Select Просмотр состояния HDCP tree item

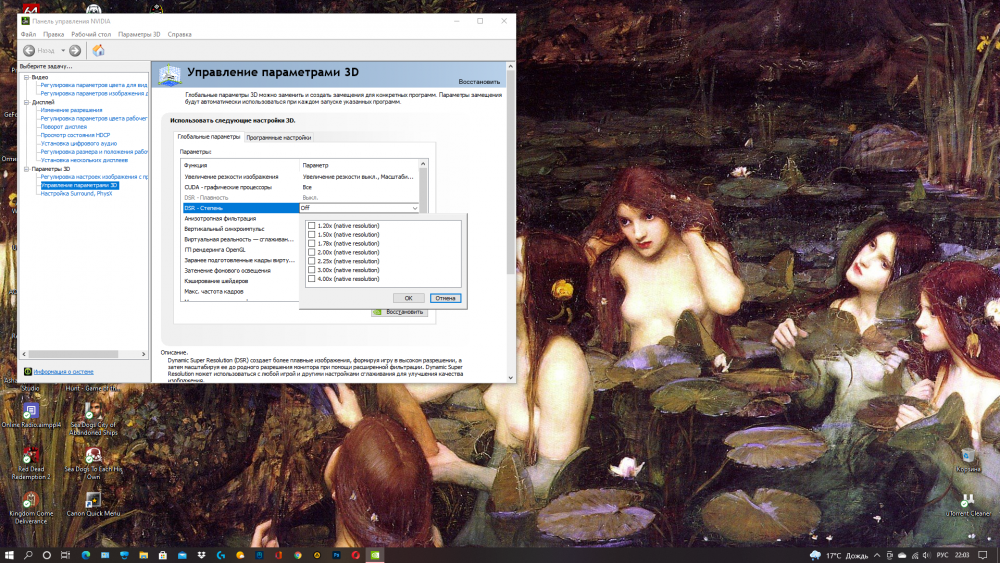[x=75, y=135]
